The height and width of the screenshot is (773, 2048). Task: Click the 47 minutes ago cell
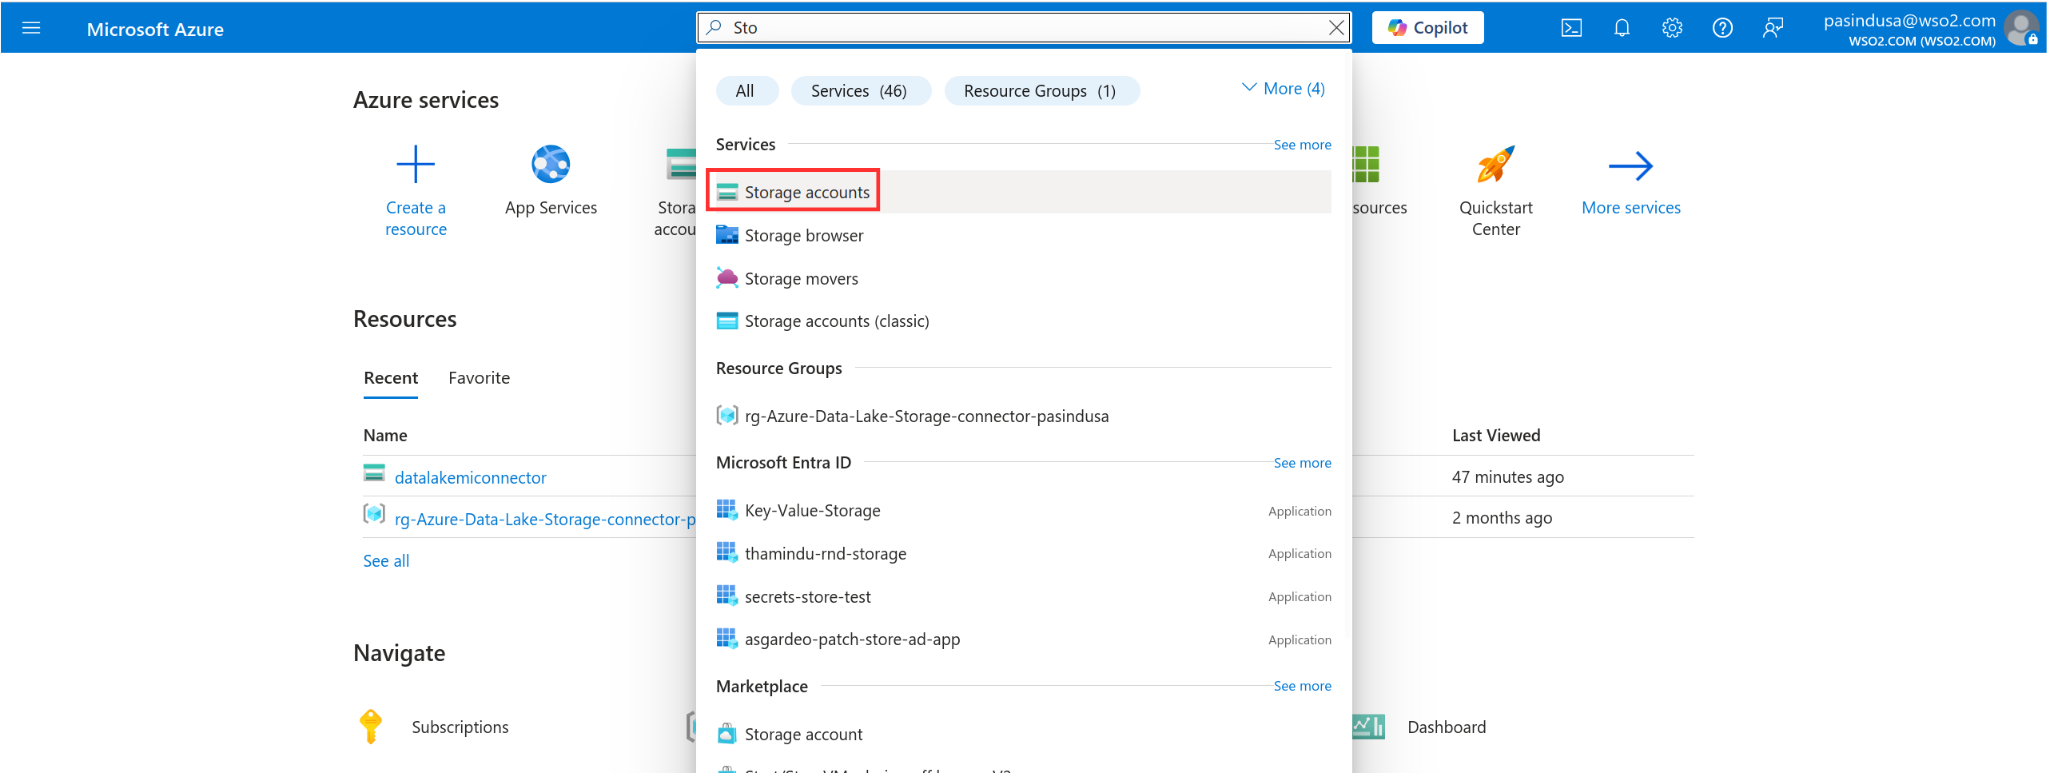[x=1508, y=477]
